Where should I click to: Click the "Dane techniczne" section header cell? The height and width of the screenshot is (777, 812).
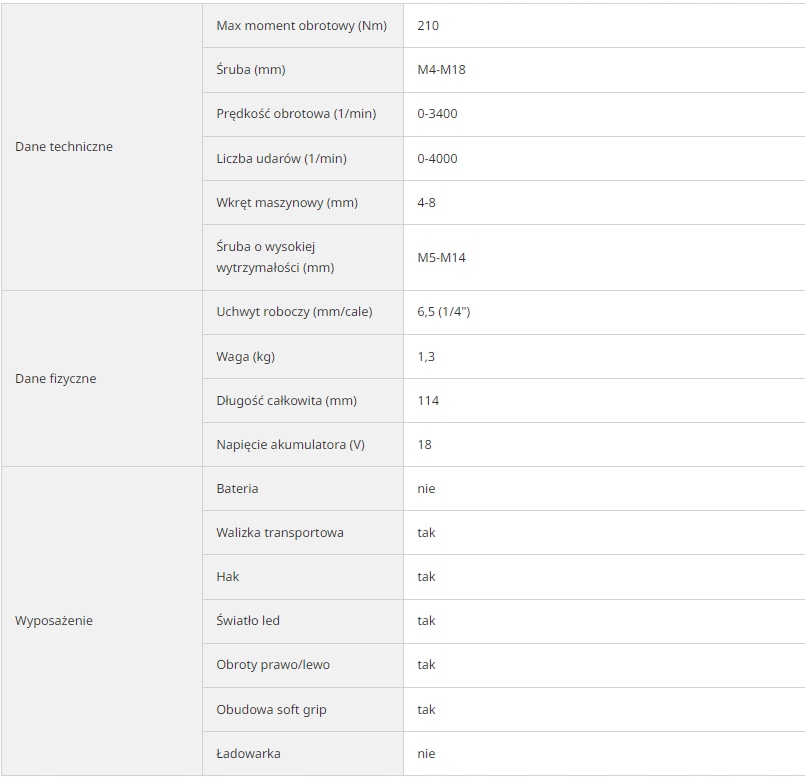(x=64, y=147)
